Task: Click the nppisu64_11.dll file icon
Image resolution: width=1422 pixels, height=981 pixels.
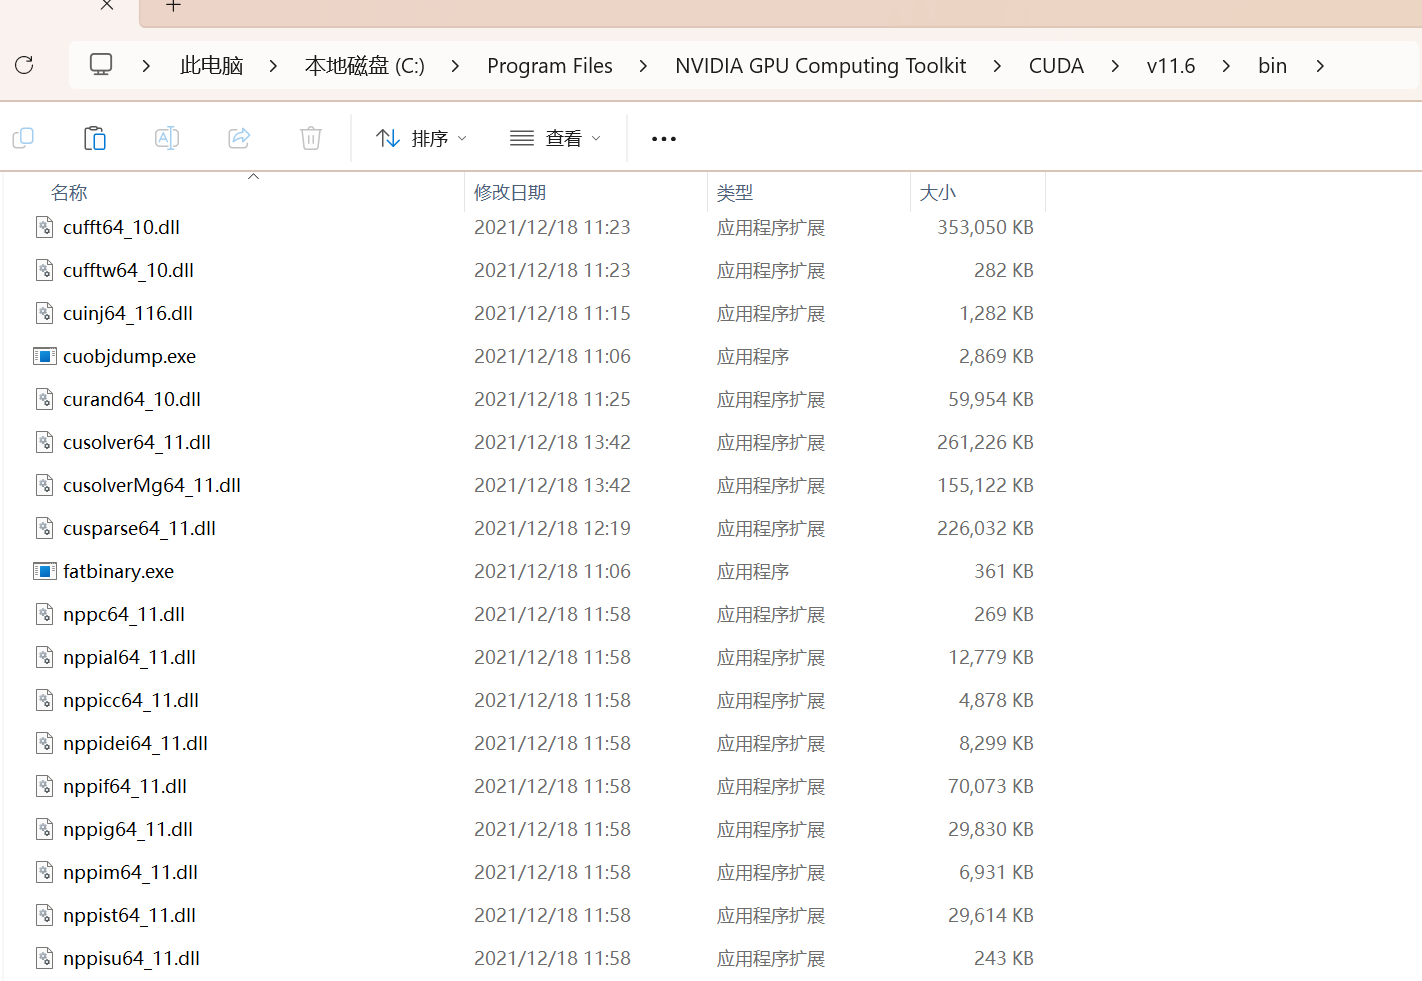Action: tap(44, 958)
